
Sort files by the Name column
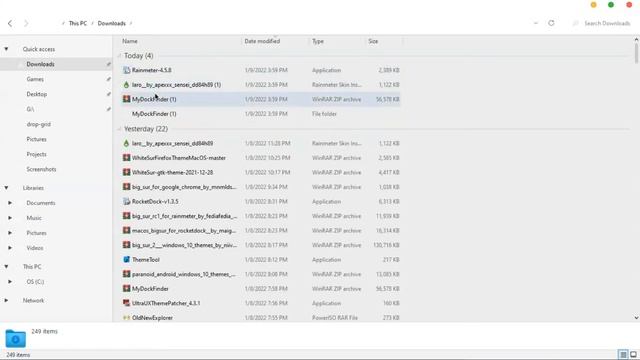tap(130, 41)
